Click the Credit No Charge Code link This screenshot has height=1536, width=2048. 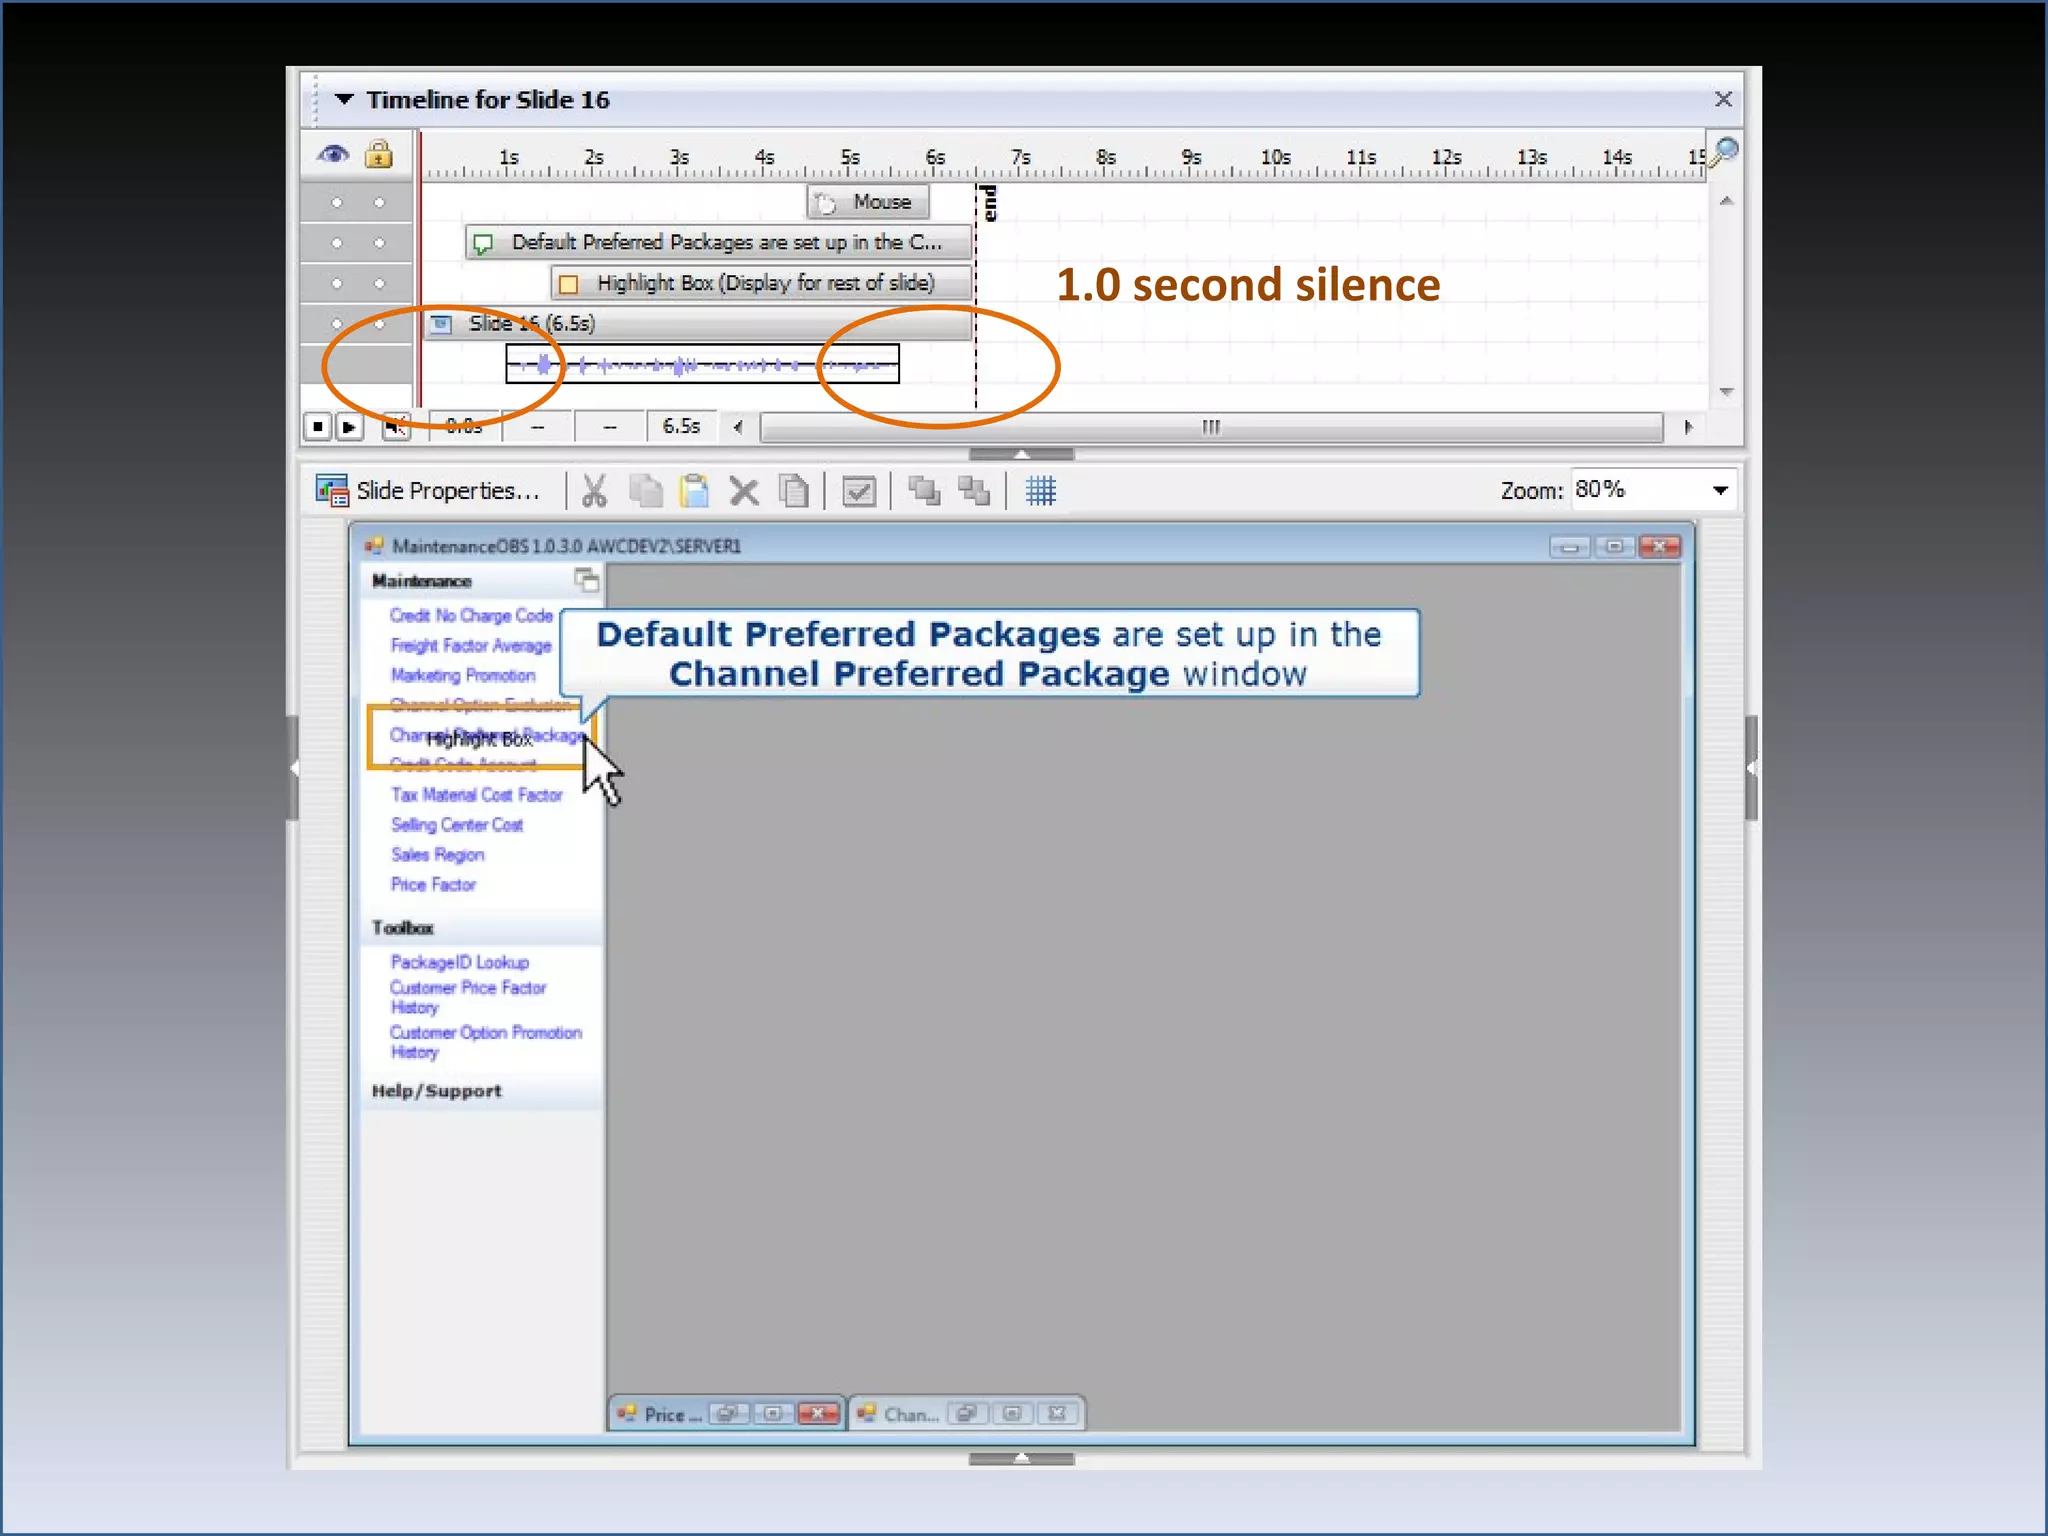pyautogui.click(x=471, y=616)
